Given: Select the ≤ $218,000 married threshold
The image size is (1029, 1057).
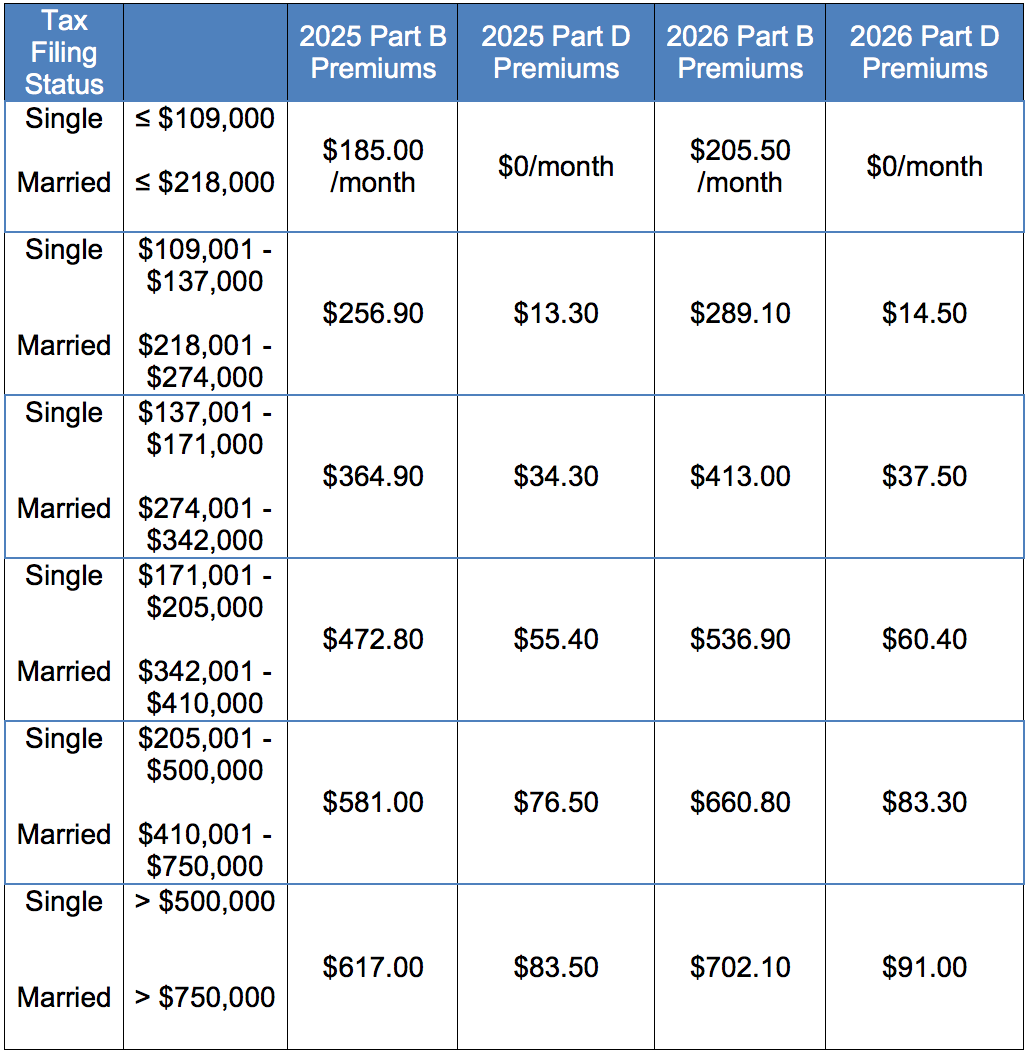Looking at the screenshot, I should [205, 183].
